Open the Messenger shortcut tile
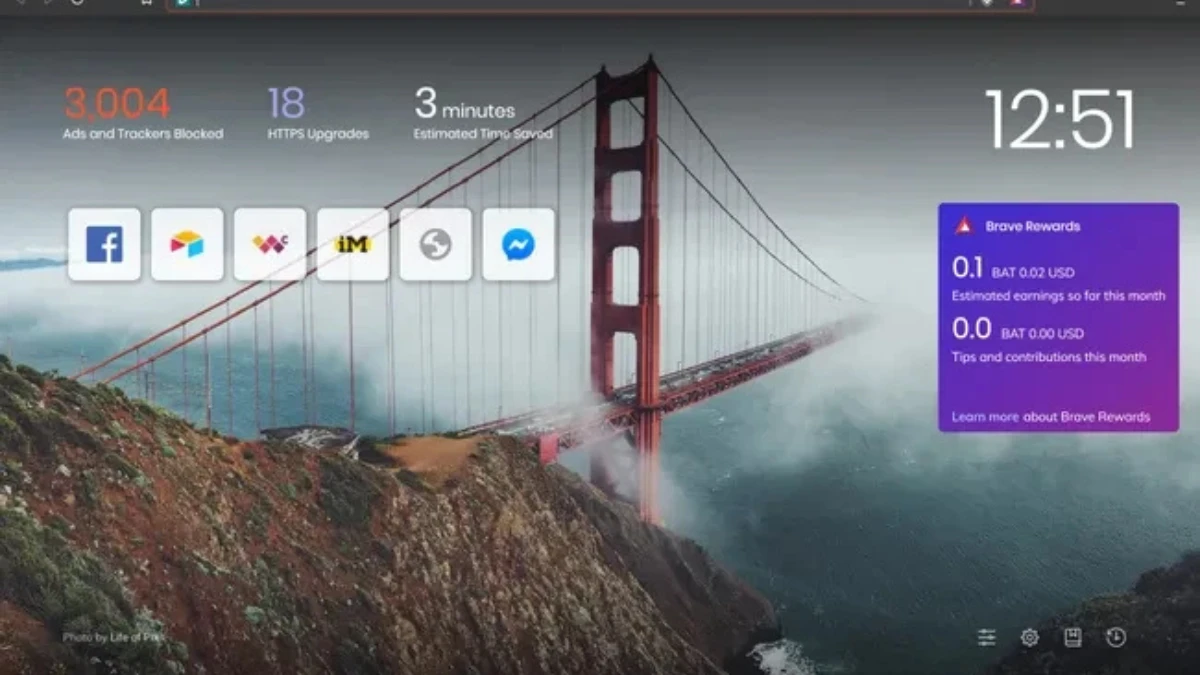This screenshot has width=1200, height=675. tap(519, 244)
